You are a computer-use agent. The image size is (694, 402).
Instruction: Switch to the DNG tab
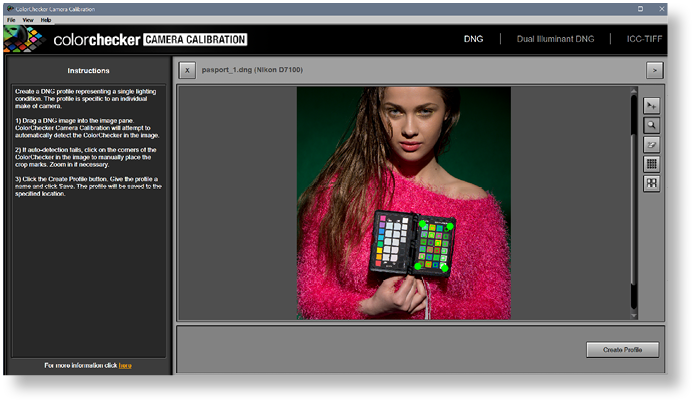tap(473, 39)
